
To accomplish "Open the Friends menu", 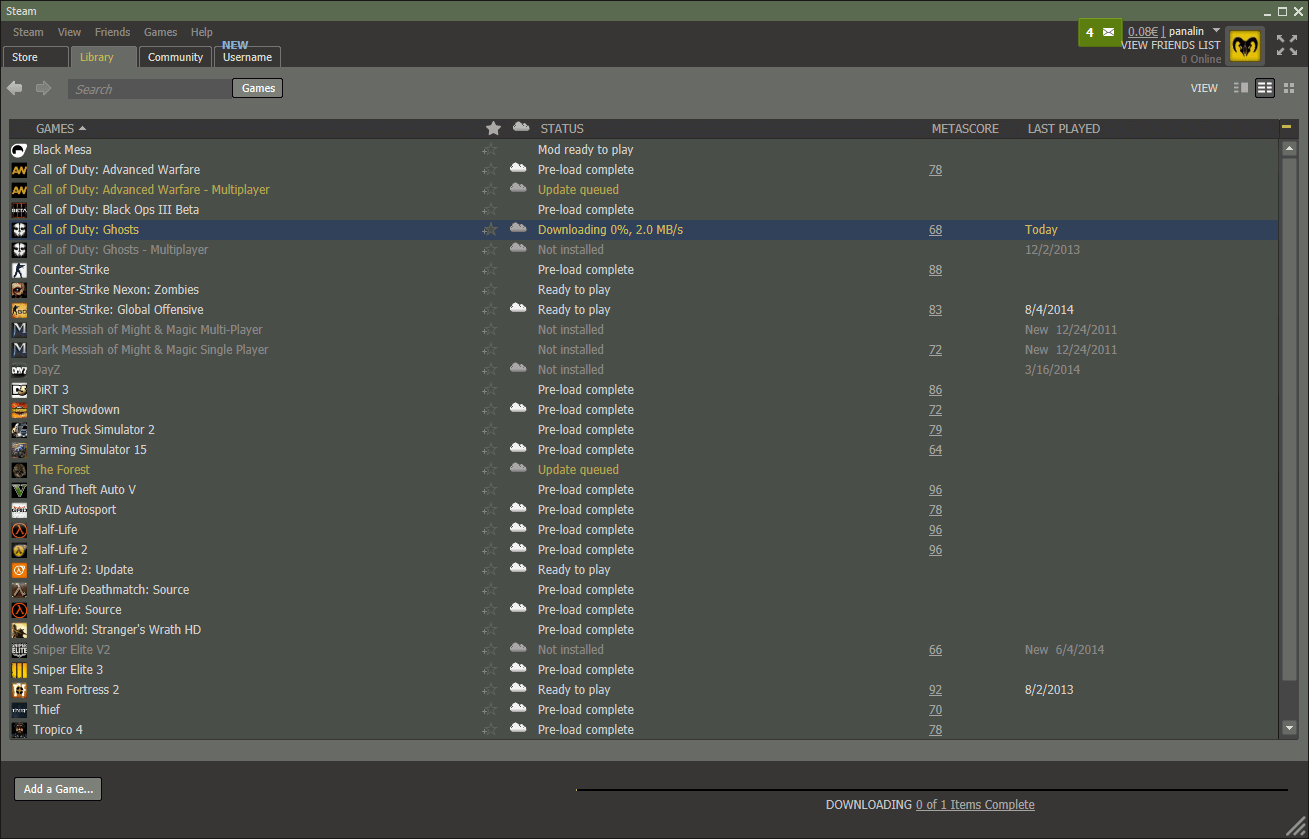I will coord(112,31).
